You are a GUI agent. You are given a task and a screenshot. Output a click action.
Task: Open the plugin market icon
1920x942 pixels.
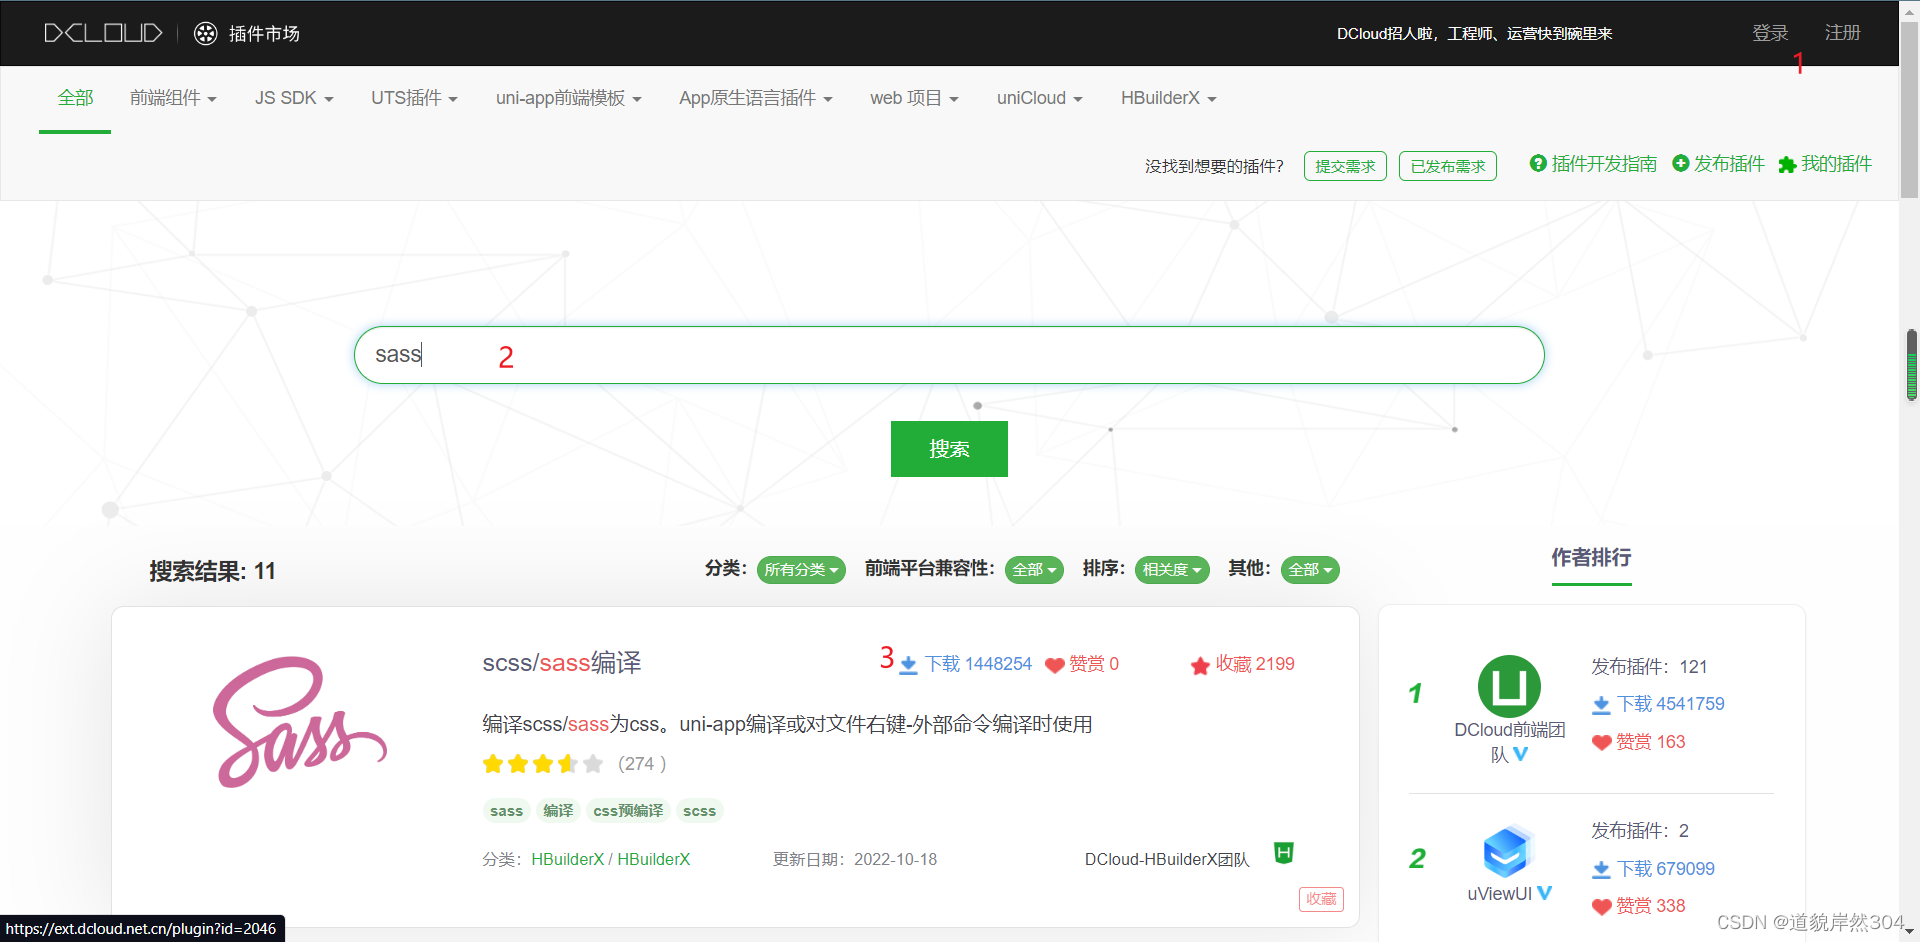[x=205, y=33]
